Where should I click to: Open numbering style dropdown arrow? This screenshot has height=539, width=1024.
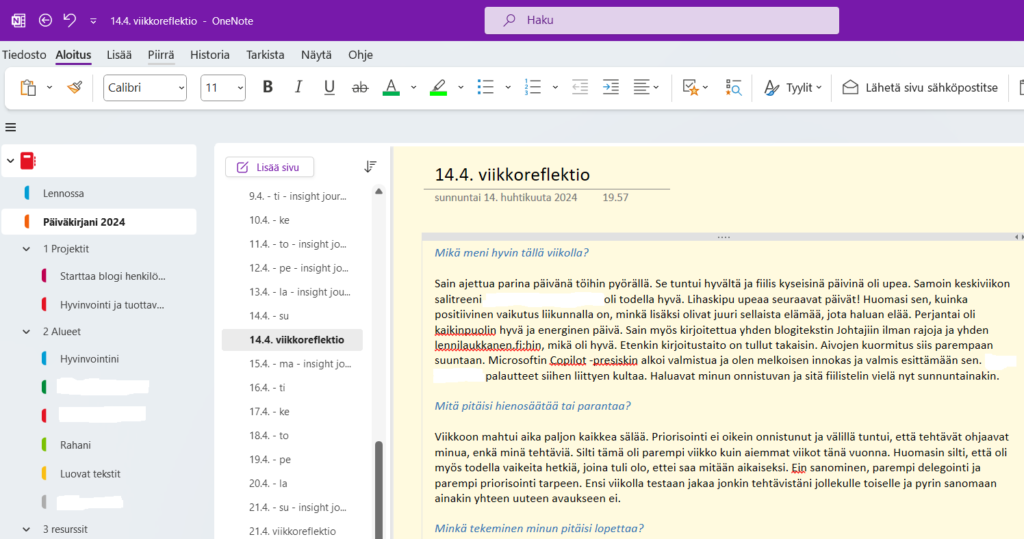[x=555, y=88]
